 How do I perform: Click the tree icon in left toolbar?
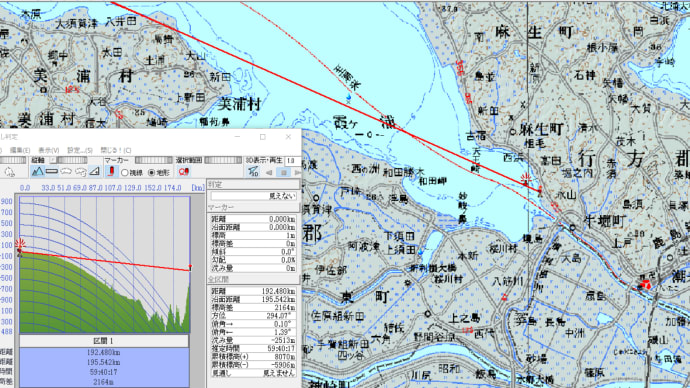coord(9,172)
